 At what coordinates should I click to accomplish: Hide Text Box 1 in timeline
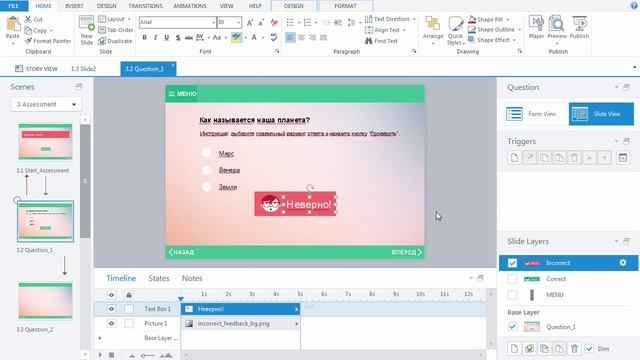pos(111,309)
